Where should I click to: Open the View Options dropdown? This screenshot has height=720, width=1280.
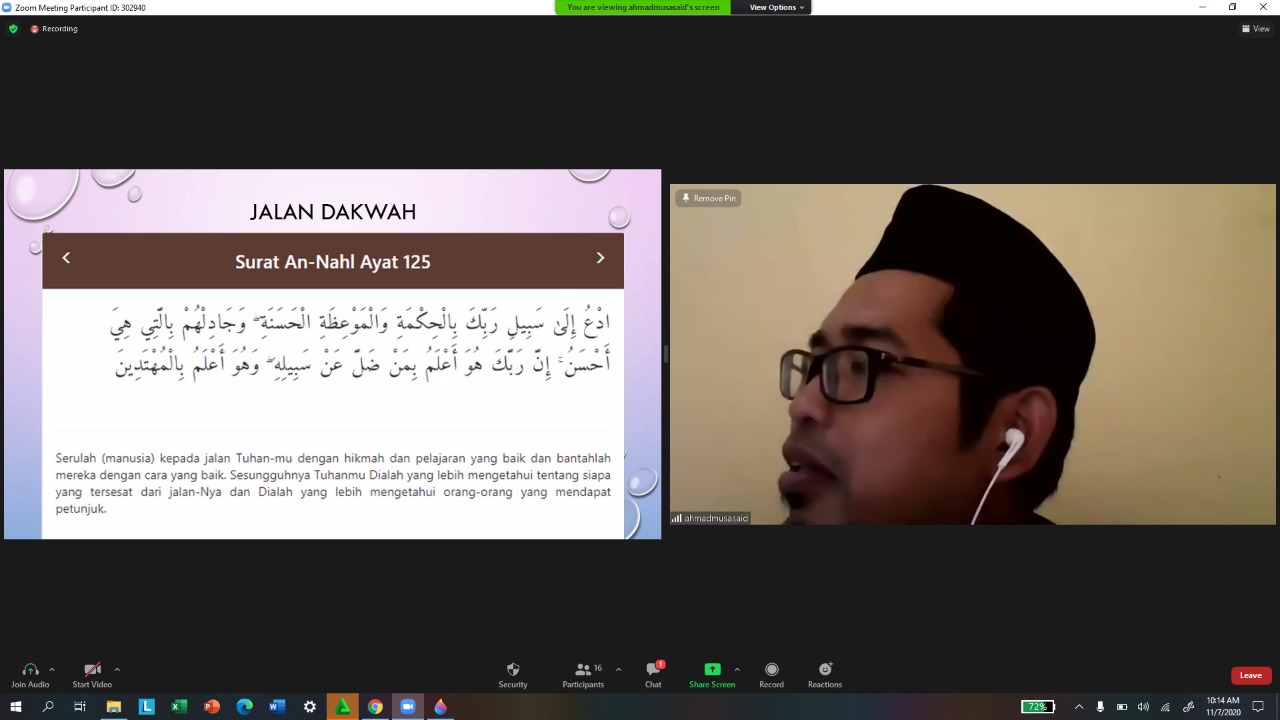776,7
